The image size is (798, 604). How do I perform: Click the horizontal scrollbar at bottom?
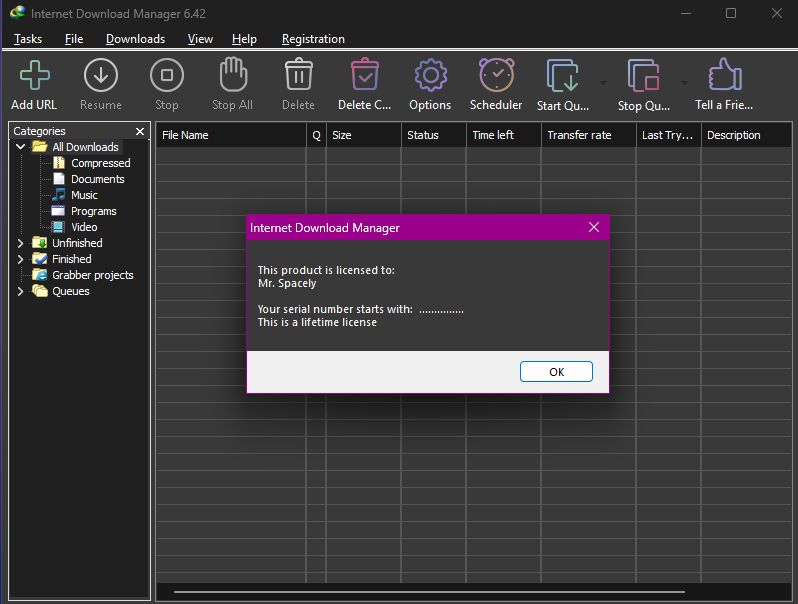pyautogui.click(x=429, y=592)
